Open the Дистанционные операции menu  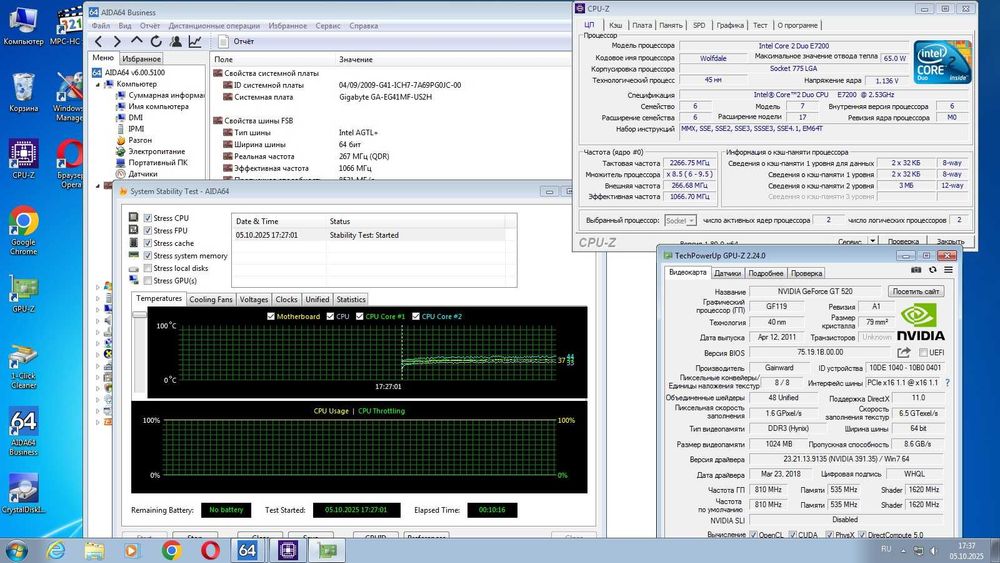214,26
